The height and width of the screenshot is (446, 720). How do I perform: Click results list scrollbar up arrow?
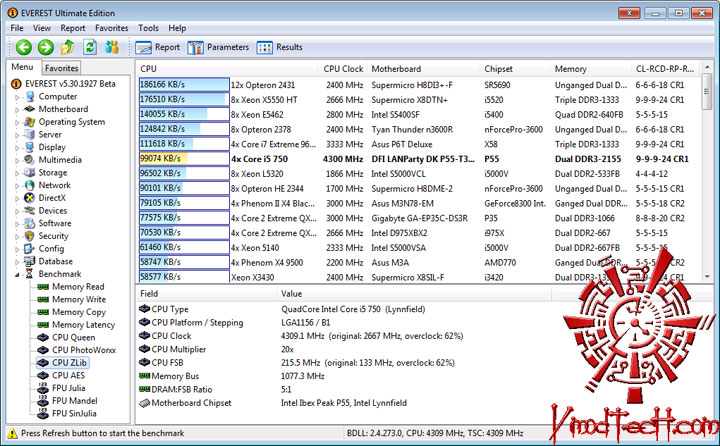pos(707,67)
